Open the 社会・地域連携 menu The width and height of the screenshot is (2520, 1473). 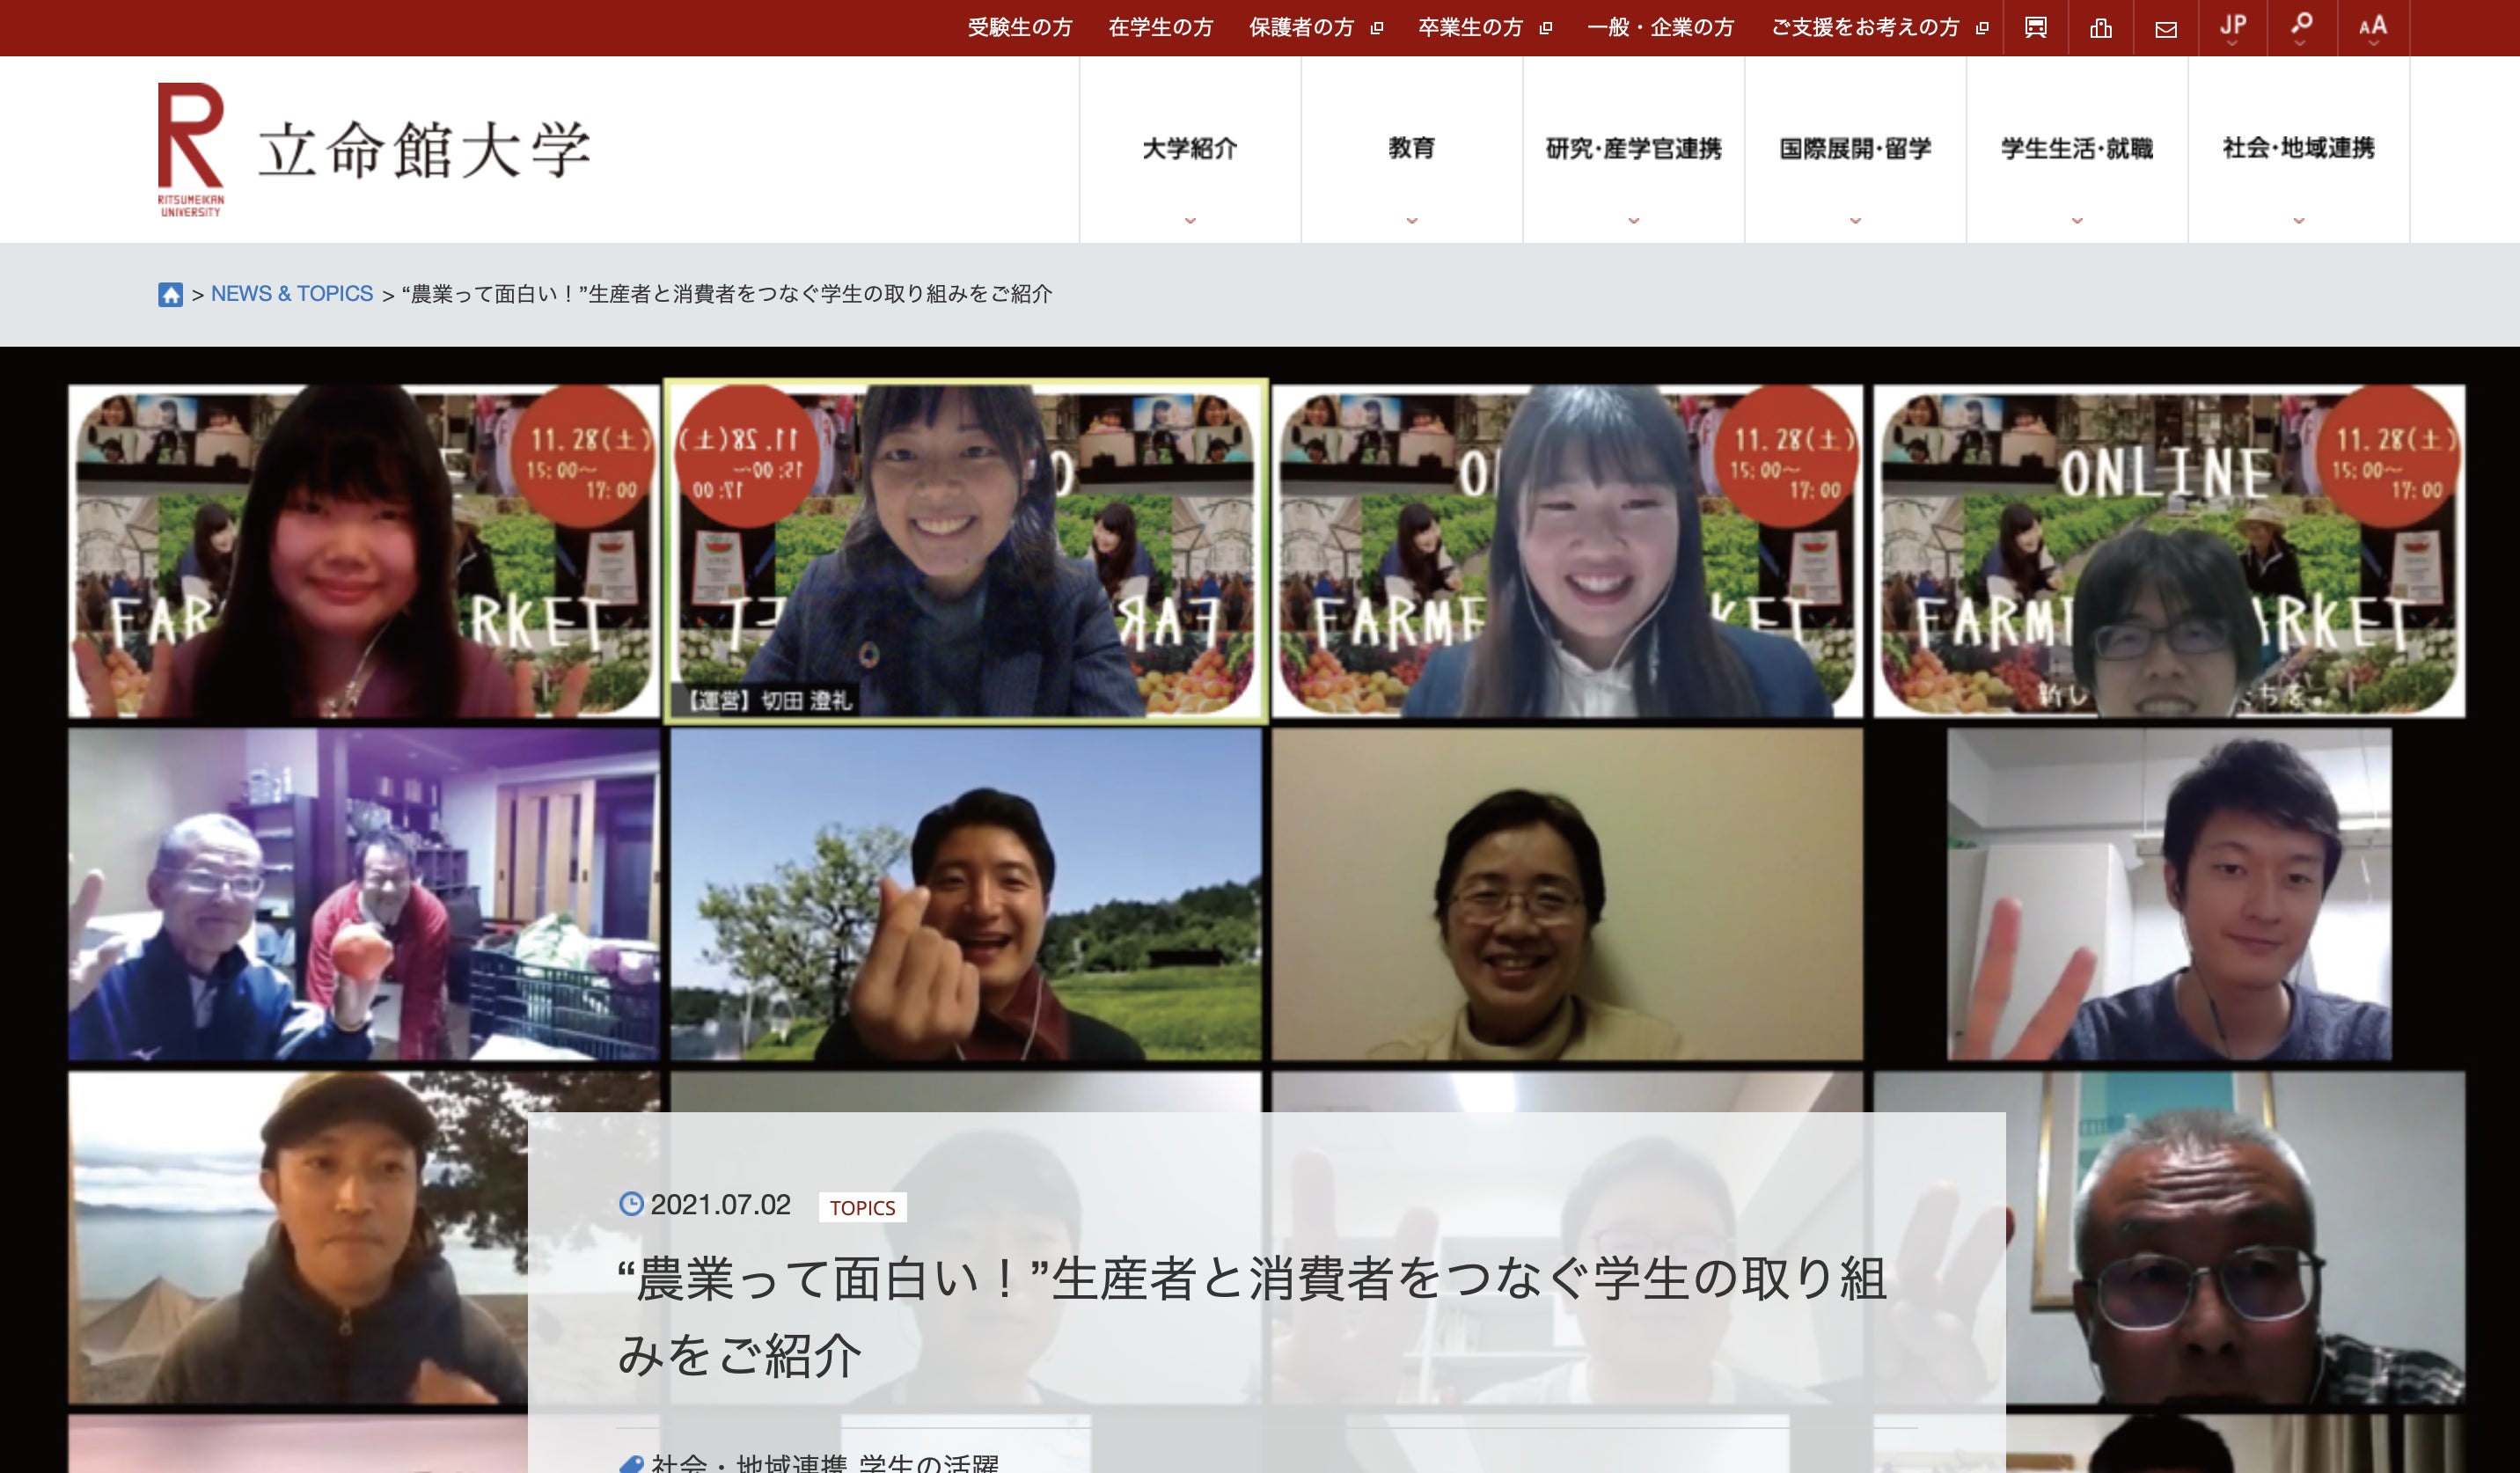point(2298,150)
